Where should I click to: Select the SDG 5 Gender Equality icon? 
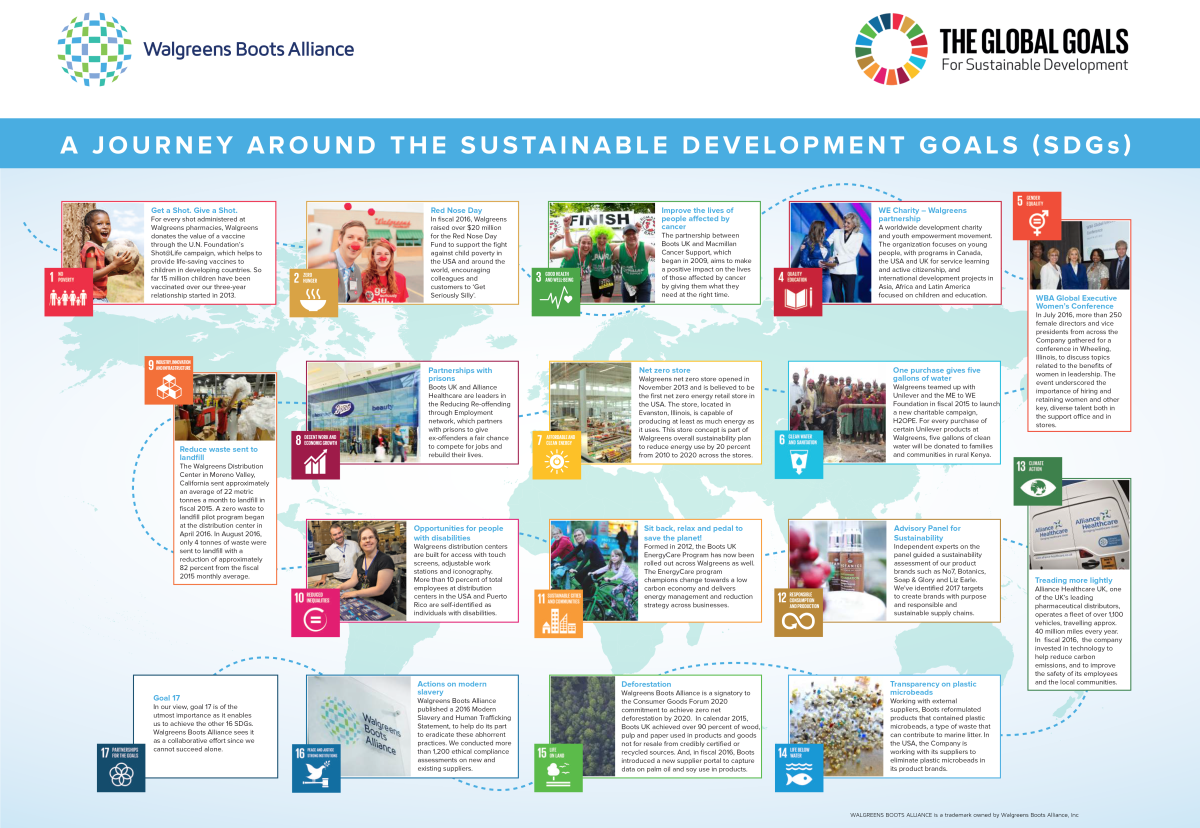click(x=1038, y=215)
